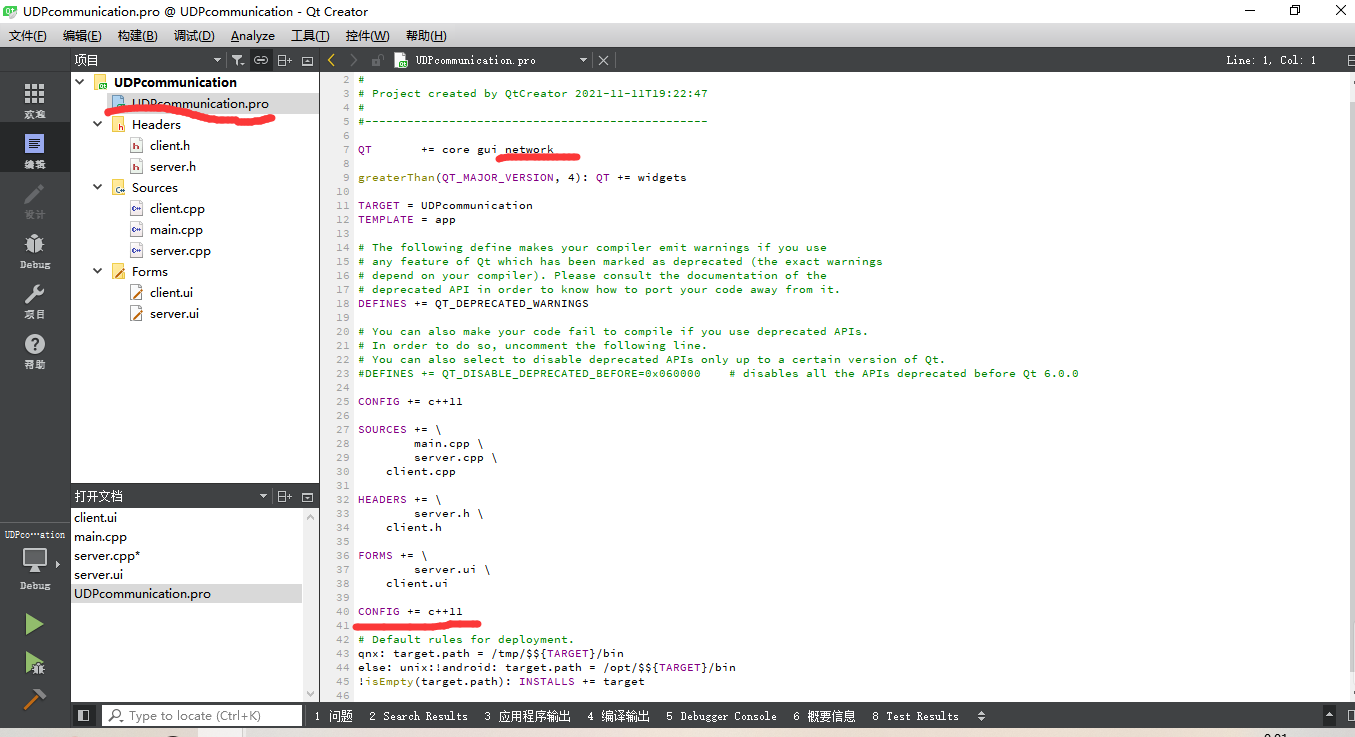The width and height of the screenshot is (1355, 737).
Task: Select main.cpp in Sources tree
Action: coord(176,230)
